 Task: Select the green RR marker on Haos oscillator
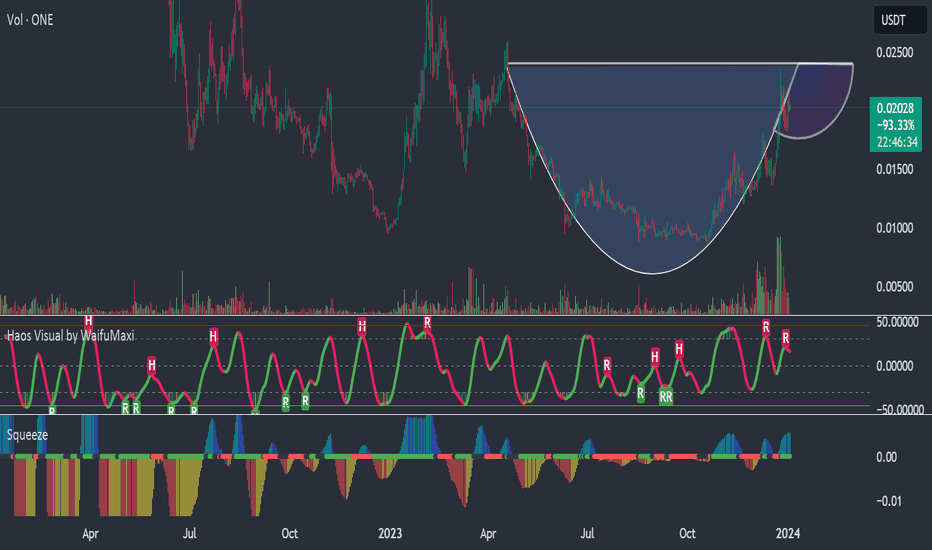tap(666, 396)
